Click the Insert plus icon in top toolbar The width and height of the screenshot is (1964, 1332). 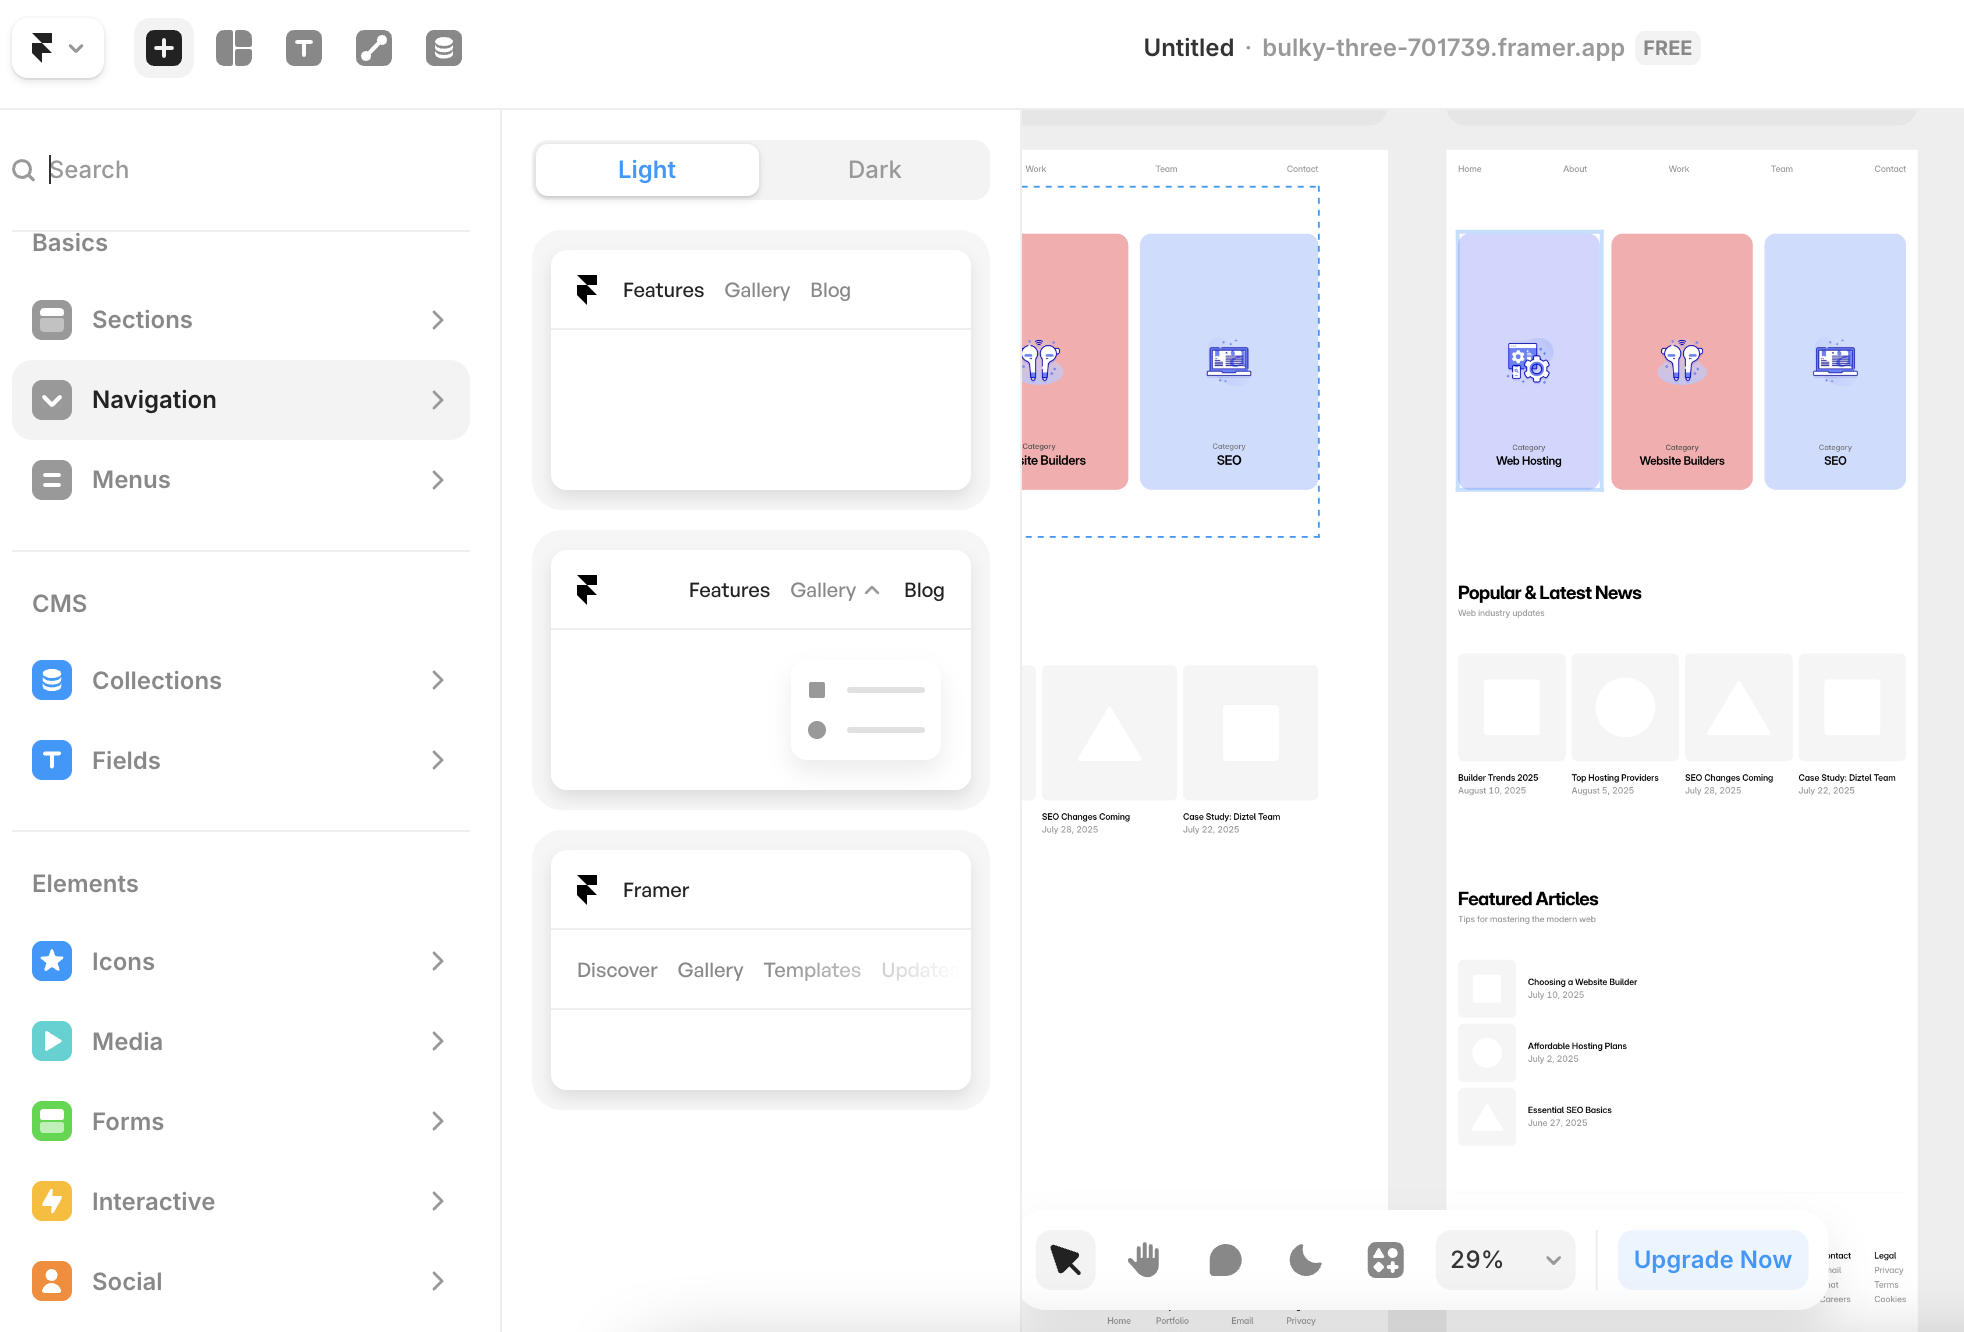(164, 48)
